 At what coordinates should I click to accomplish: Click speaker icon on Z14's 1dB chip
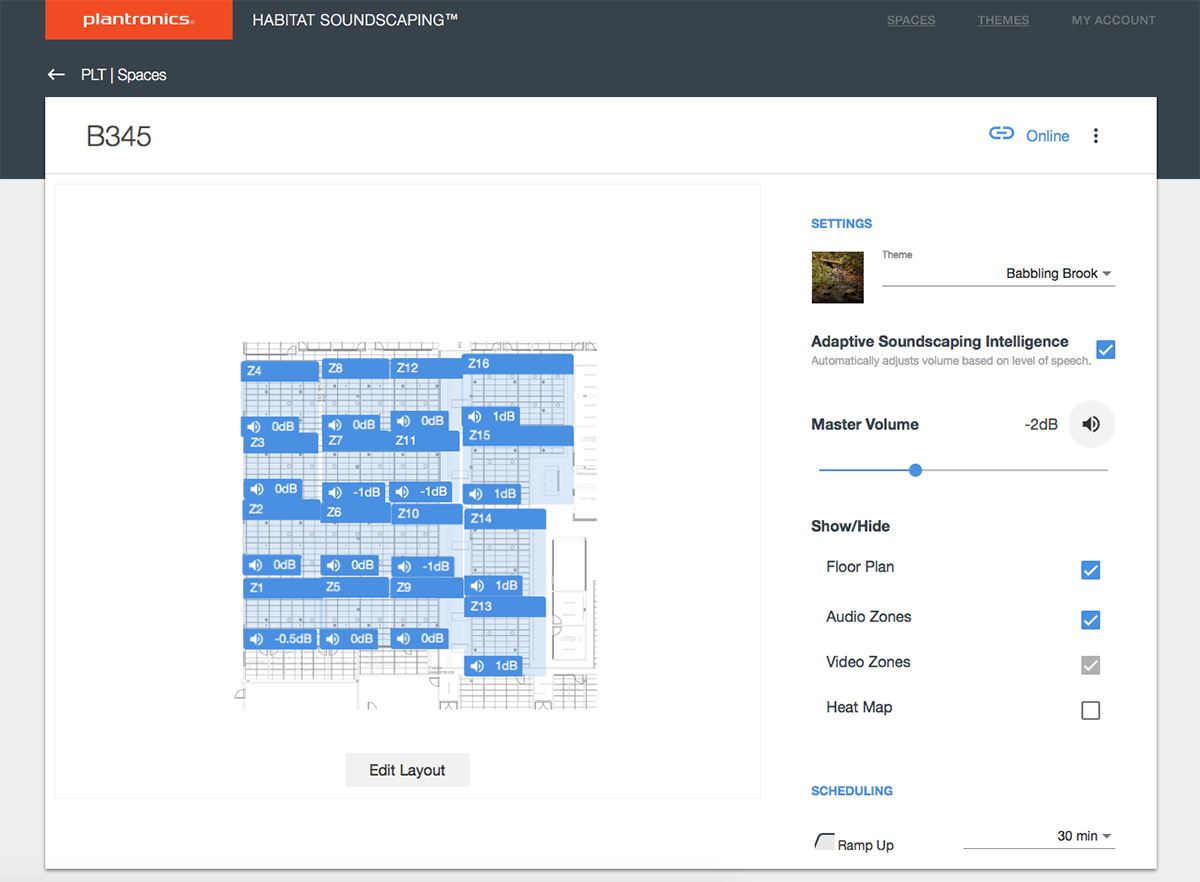coord(477,585)
